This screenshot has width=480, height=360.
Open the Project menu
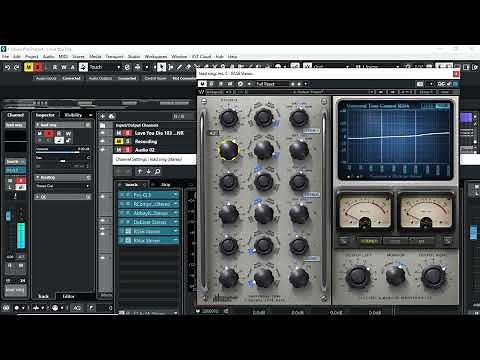pyautogui.click(x=32, y=56)
